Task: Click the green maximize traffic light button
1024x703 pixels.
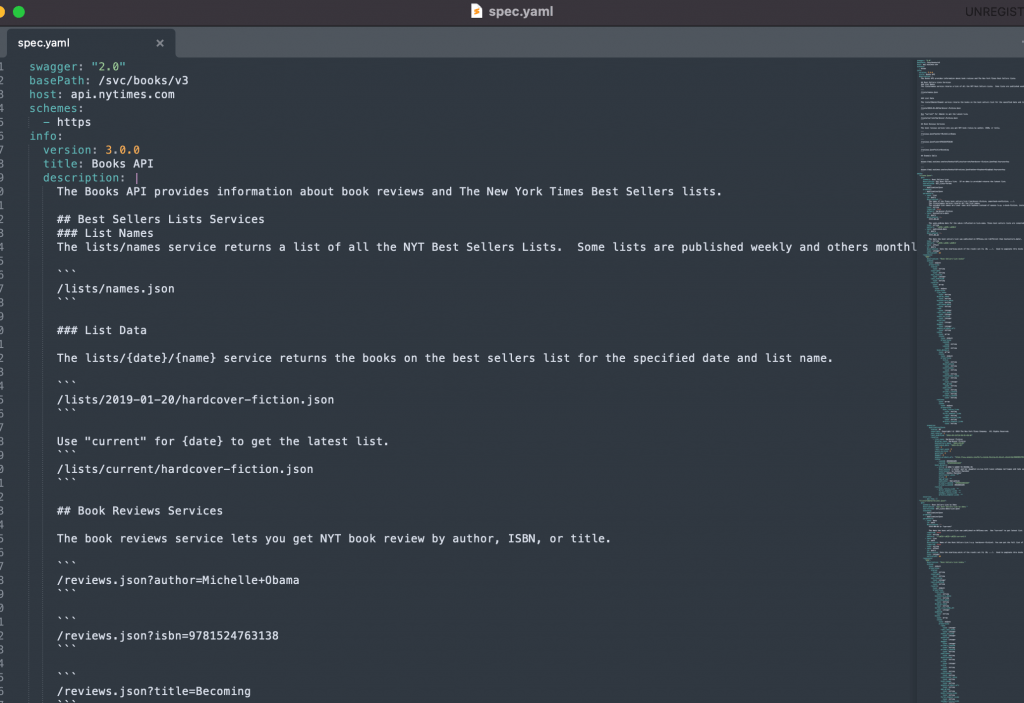Action: click(18, 11)
